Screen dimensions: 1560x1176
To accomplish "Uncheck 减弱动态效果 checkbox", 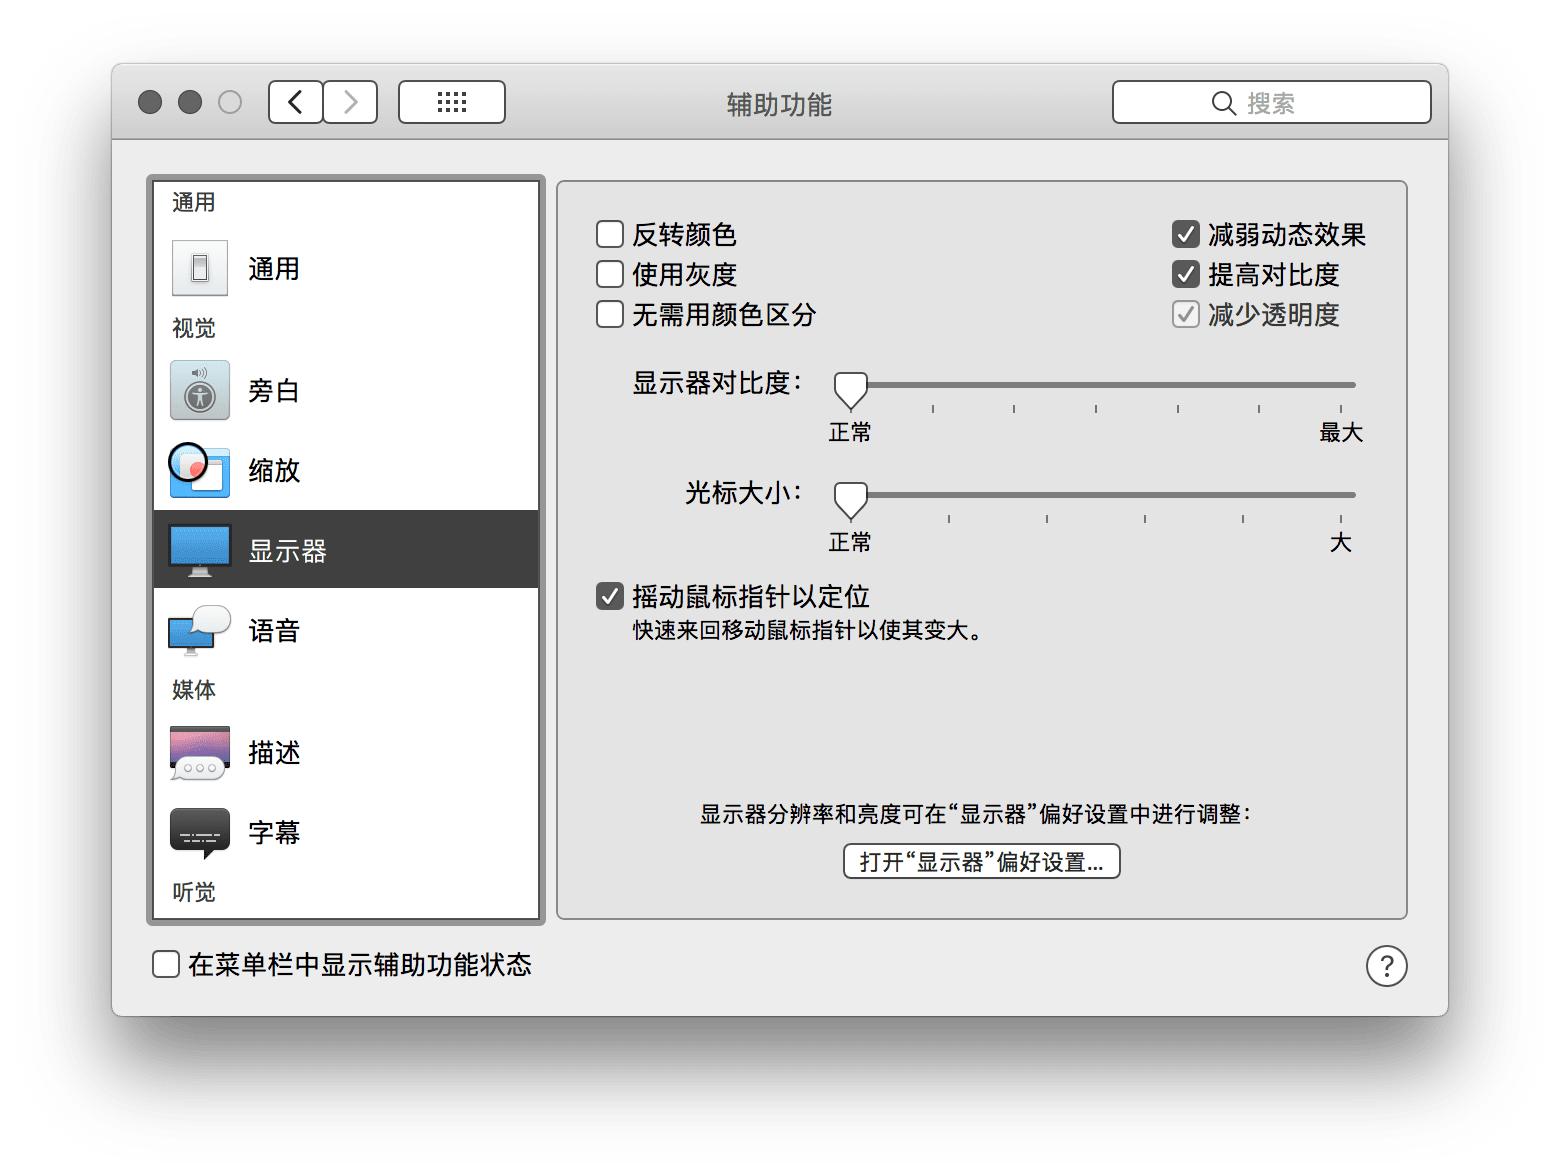I will point(1186,234).
